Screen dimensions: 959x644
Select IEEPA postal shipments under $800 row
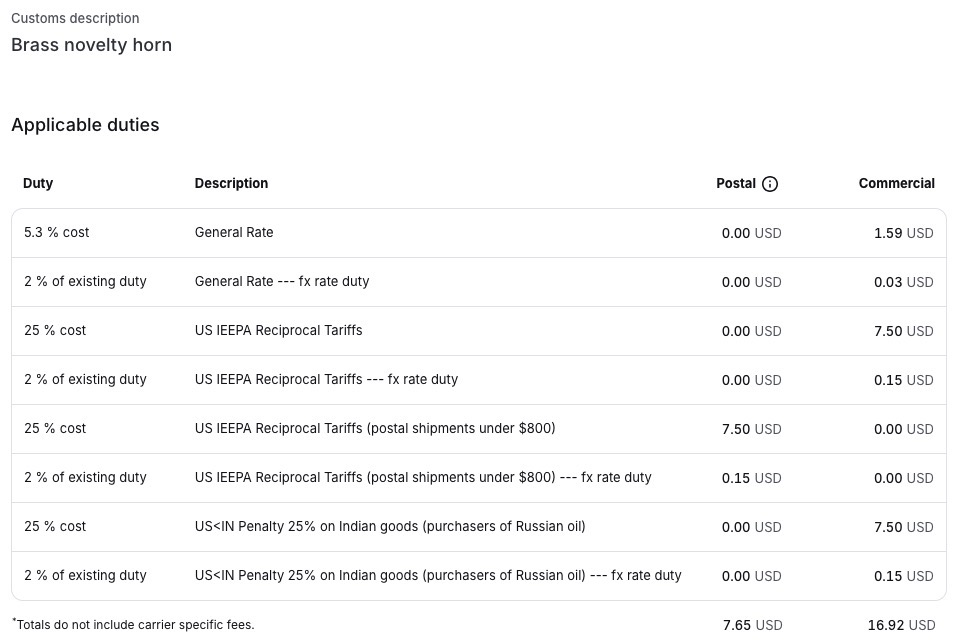375,429
